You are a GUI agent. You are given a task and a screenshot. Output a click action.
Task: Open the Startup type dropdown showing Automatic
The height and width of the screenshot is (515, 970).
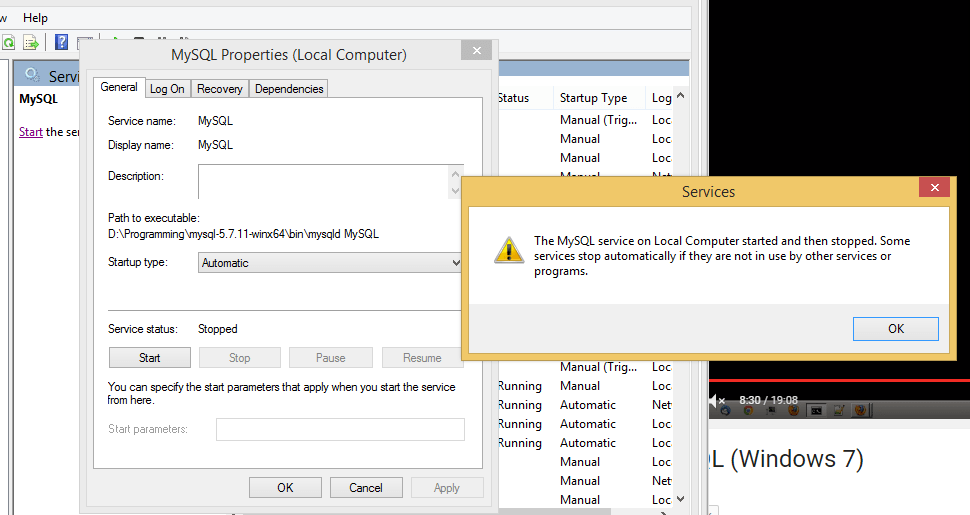pos(330,262)
